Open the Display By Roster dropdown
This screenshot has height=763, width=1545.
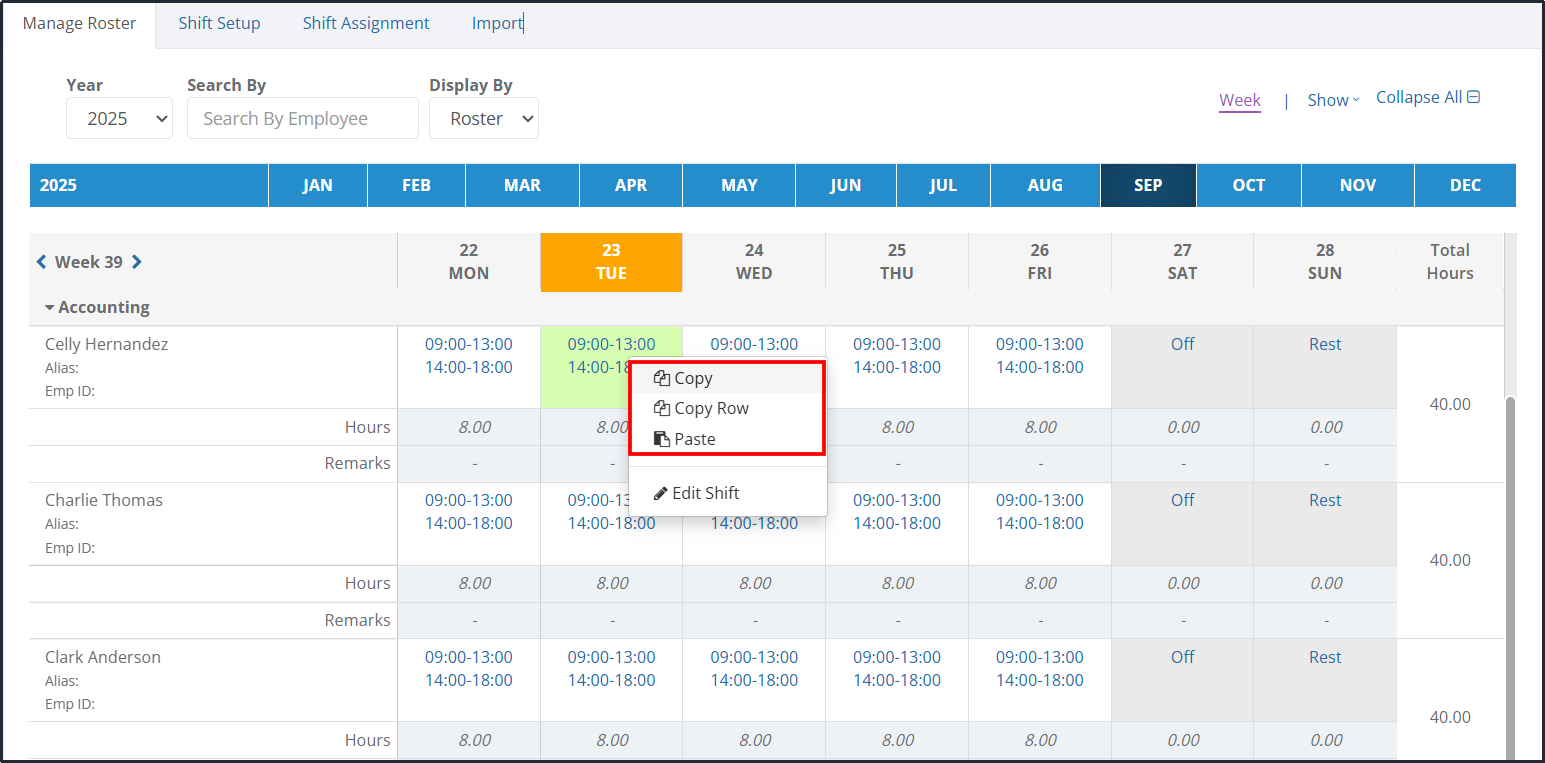483,118
